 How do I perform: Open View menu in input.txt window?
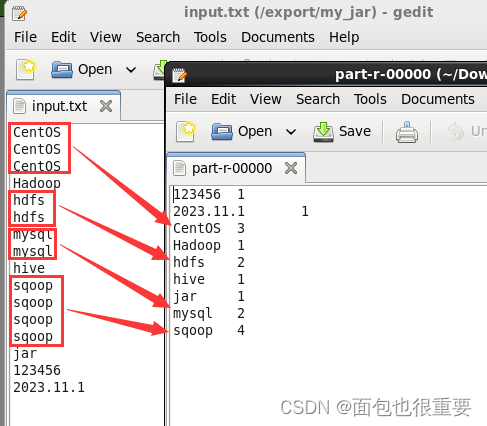[106, 37]
